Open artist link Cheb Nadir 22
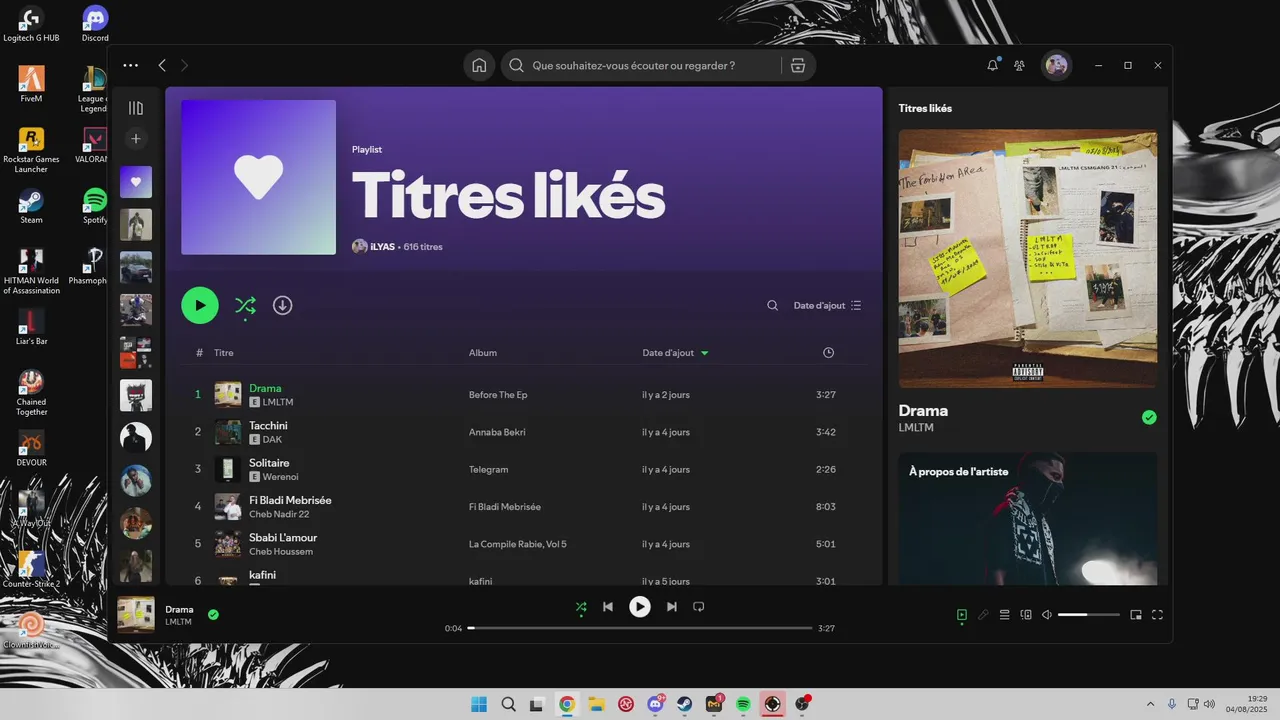1280x720 pixels. coord(279,514)
